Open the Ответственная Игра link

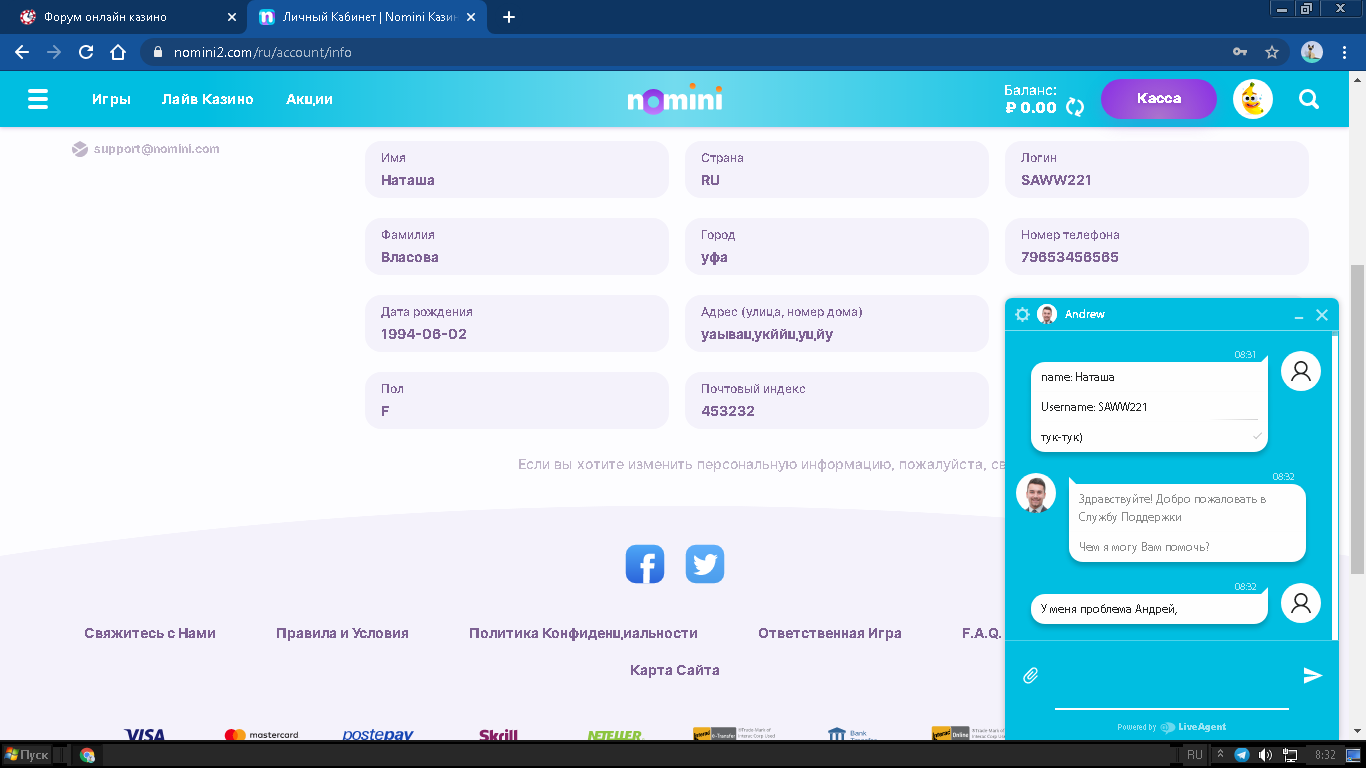[830, 633]
